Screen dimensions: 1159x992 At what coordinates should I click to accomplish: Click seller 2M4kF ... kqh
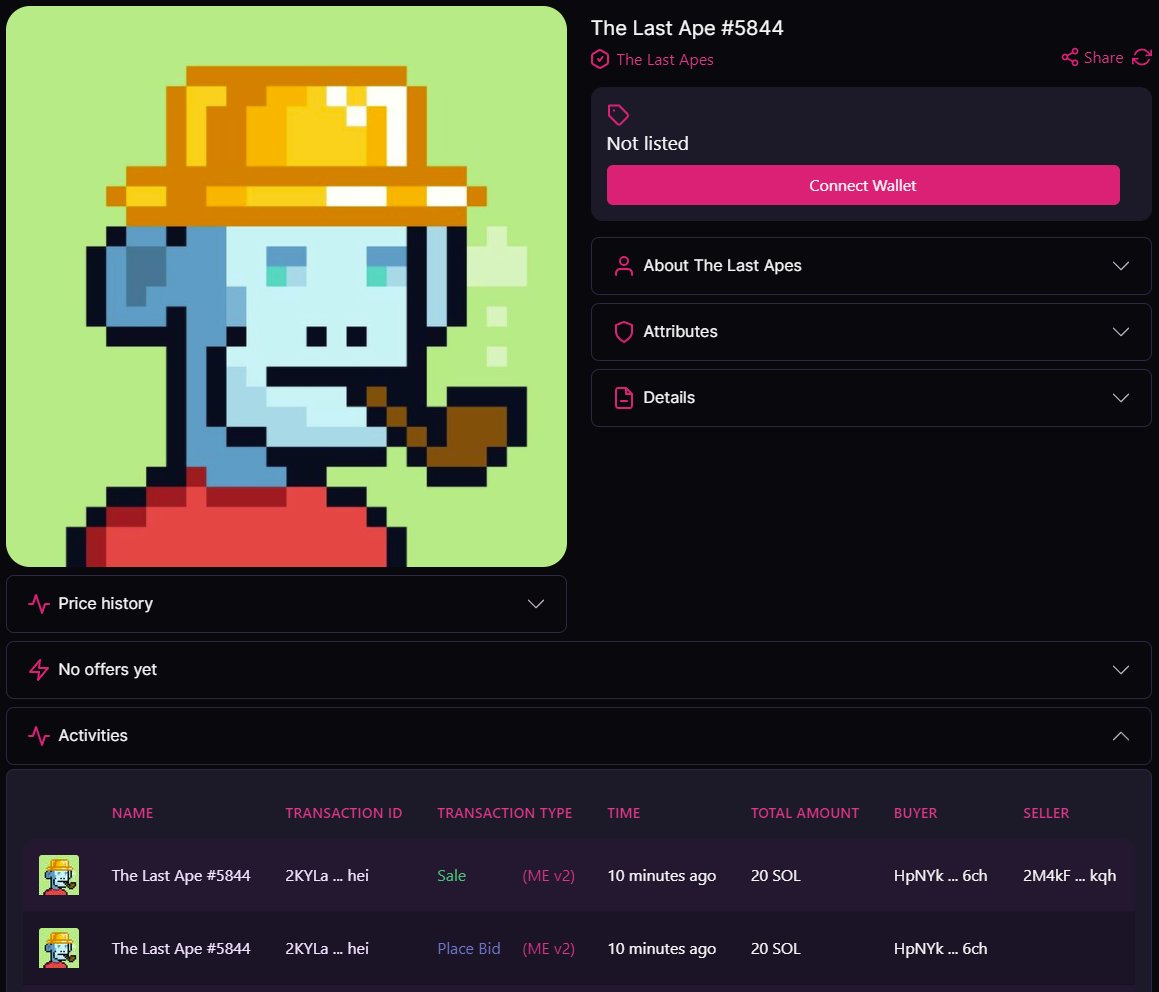click(1070, 875)
